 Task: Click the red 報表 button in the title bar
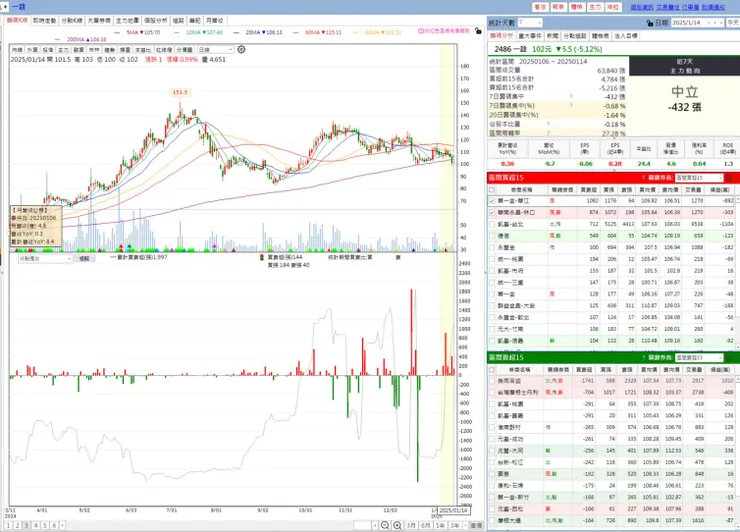558,7
